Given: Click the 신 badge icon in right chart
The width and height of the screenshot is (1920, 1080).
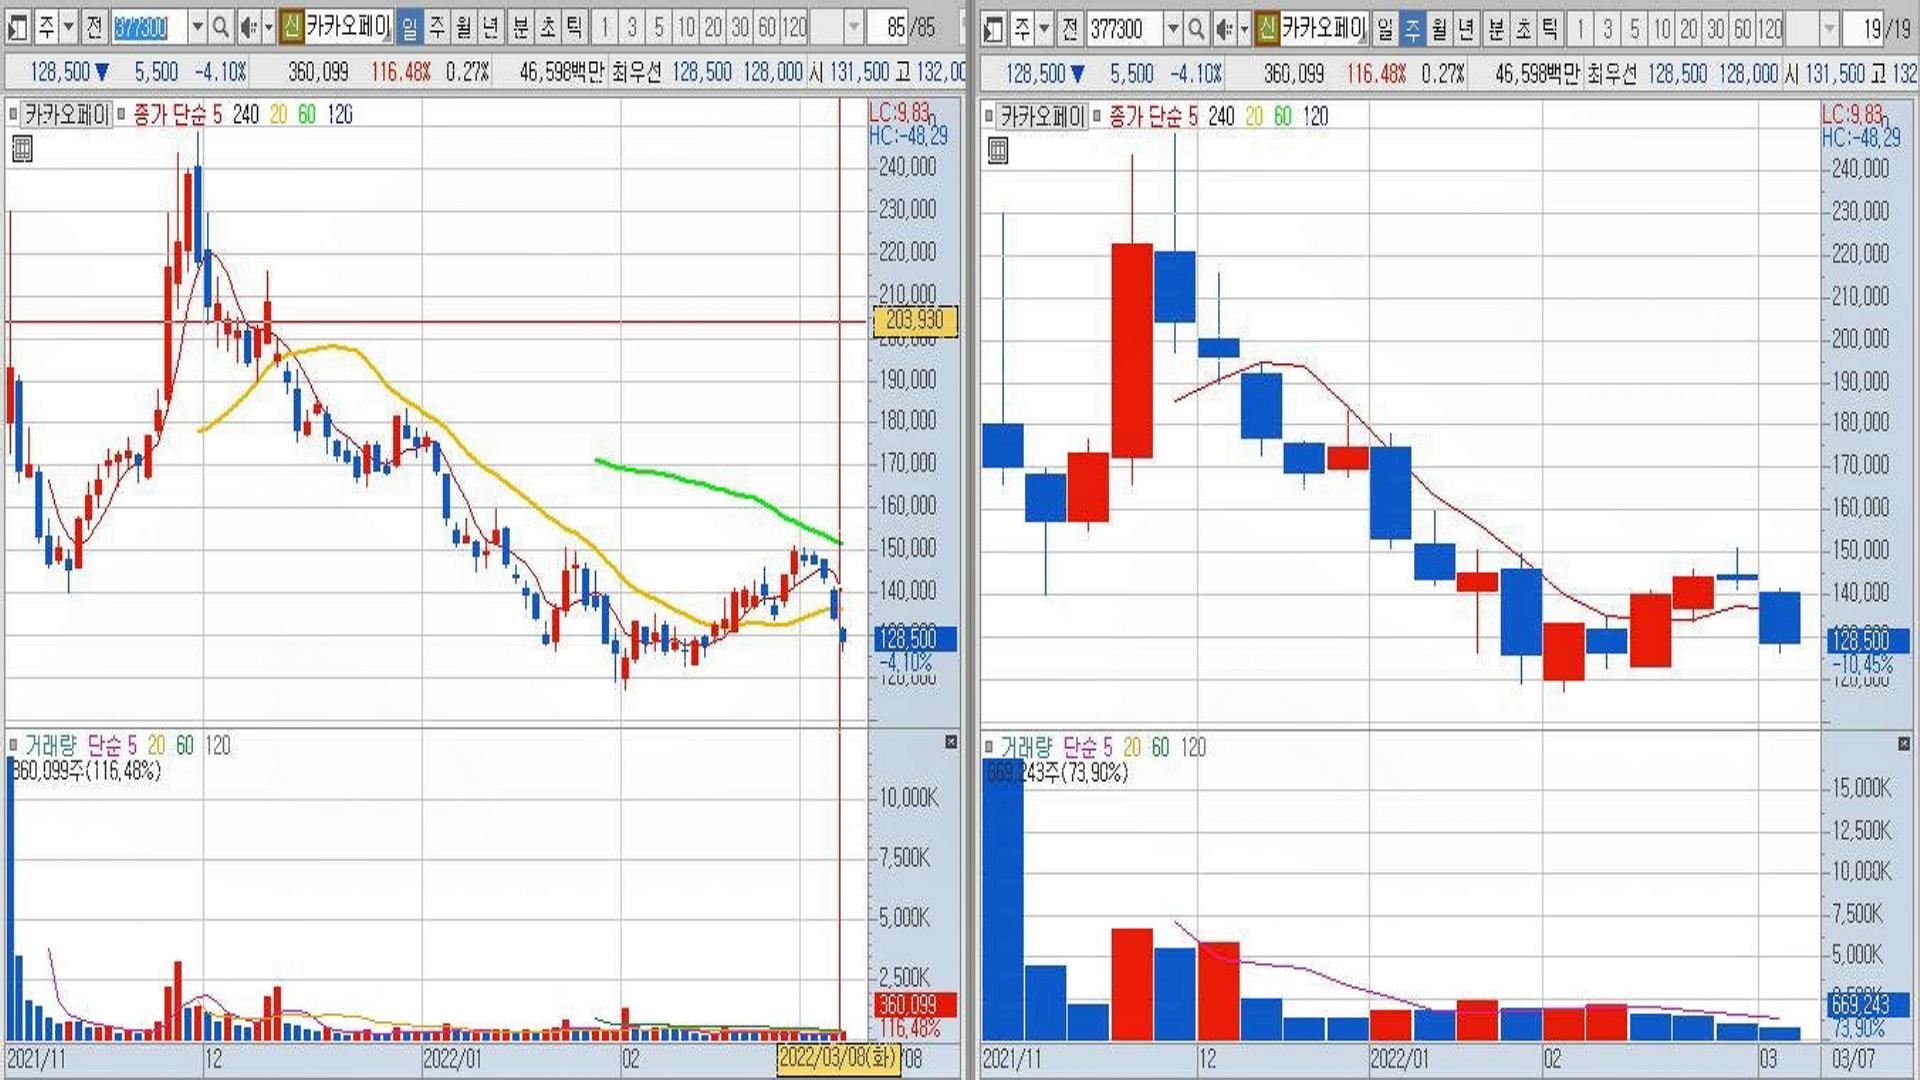Looking at the screenshot, I should pyautogui.click(x=1267, y=28).
